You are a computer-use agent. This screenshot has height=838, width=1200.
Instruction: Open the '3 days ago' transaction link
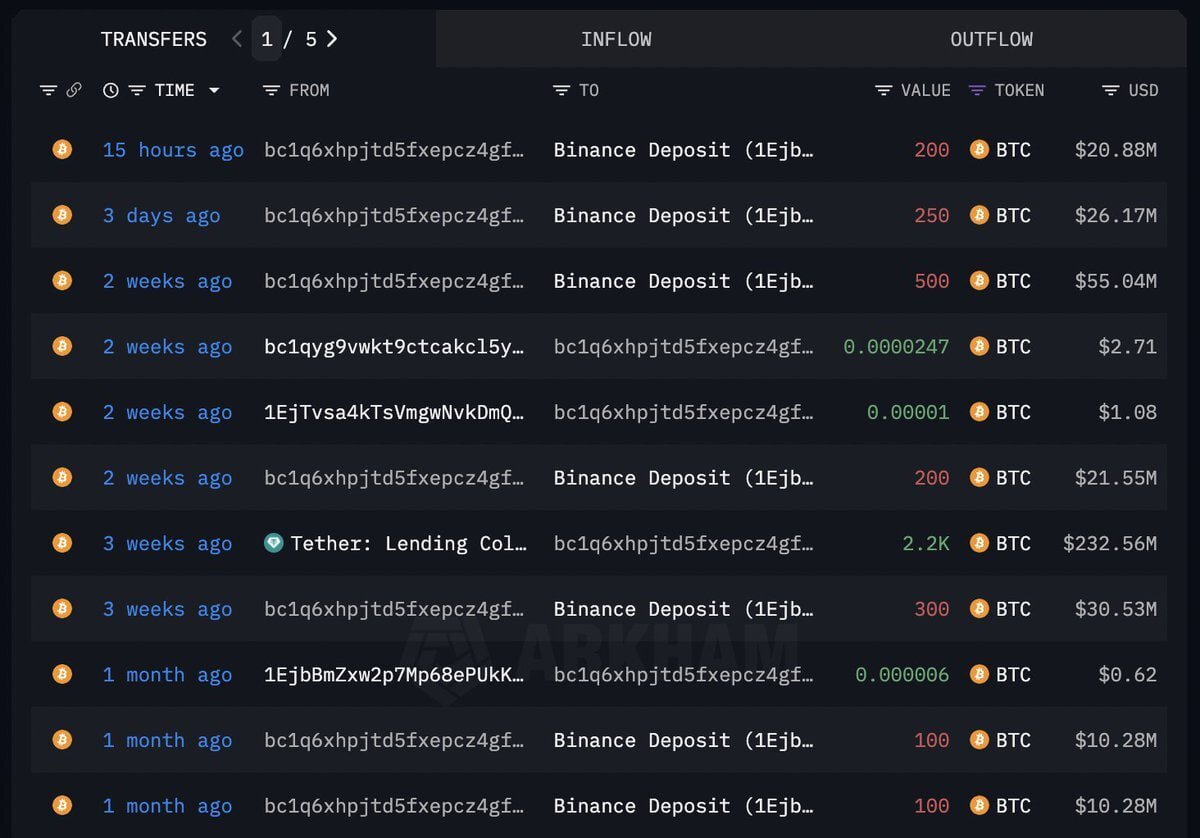(161, 215)
